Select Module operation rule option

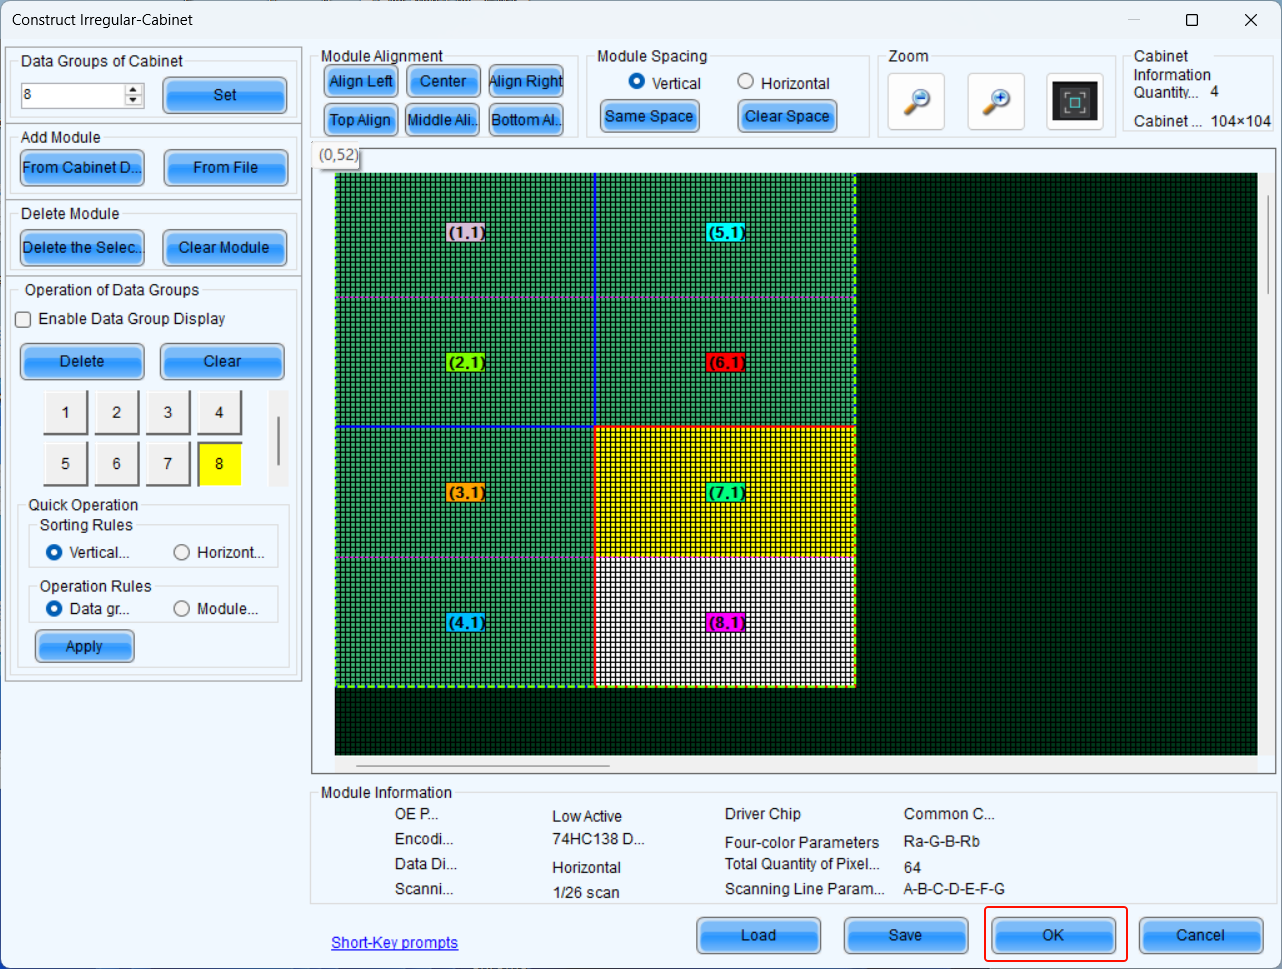tap(182, 608)
